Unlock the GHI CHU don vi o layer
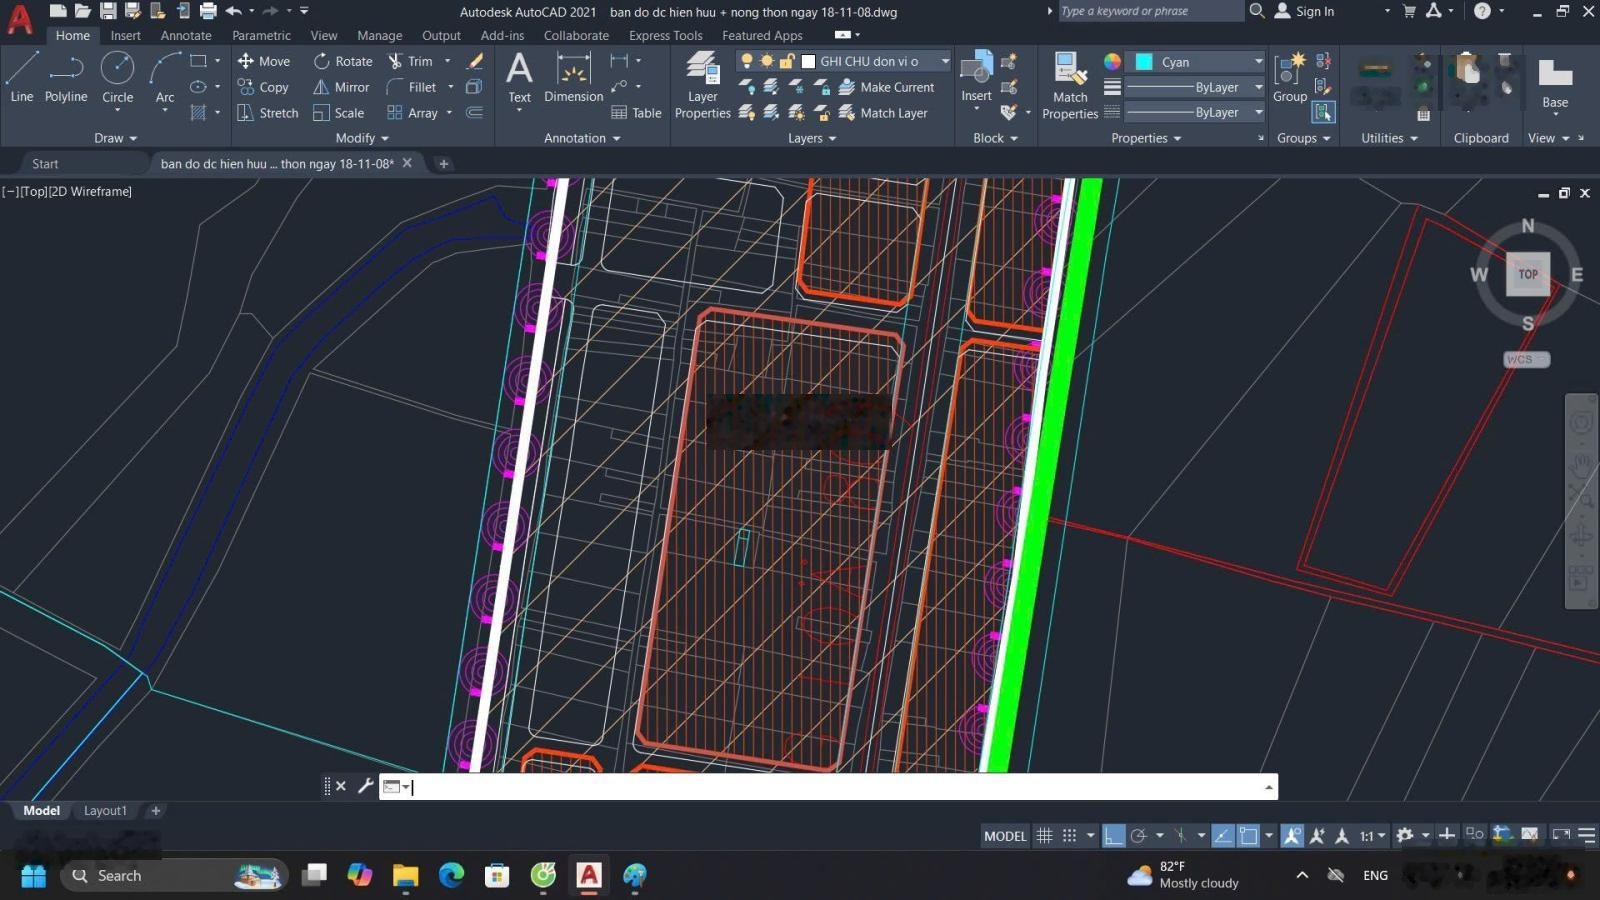 pyautogui.click(x=788, y=61)
